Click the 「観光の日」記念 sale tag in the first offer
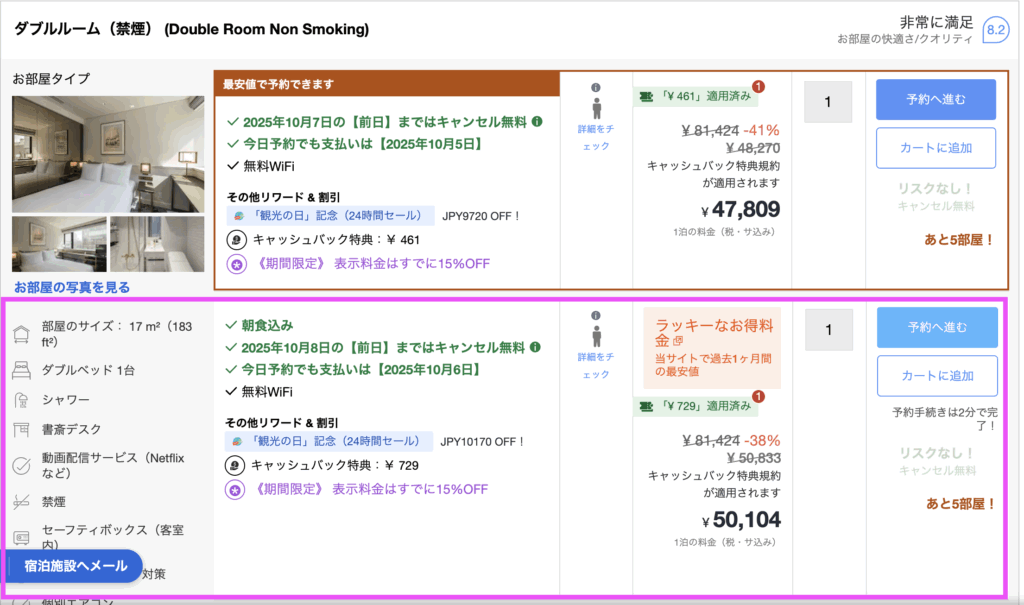This screenshot has height=605, width=1024. point(330,216)
